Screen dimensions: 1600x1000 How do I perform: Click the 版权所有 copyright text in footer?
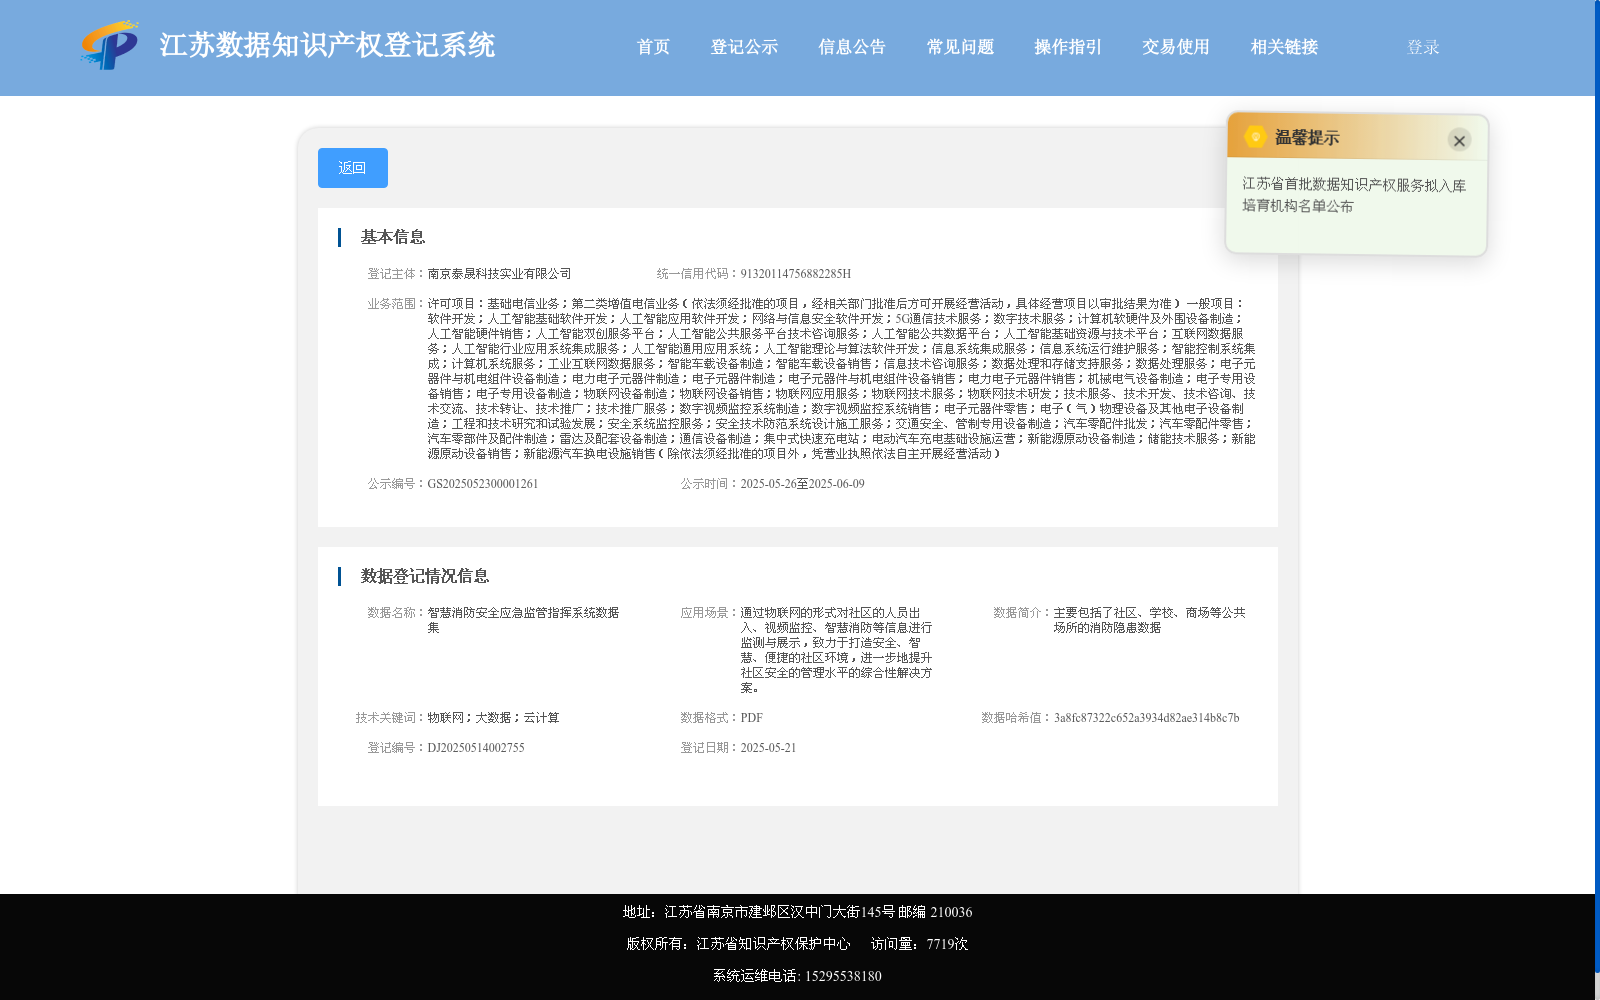738,944
